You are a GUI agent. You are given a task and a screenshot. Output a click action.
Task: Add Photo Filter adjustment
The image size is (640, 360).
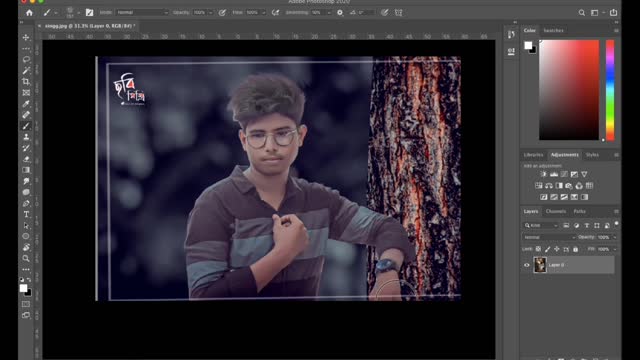coord(569,186)
